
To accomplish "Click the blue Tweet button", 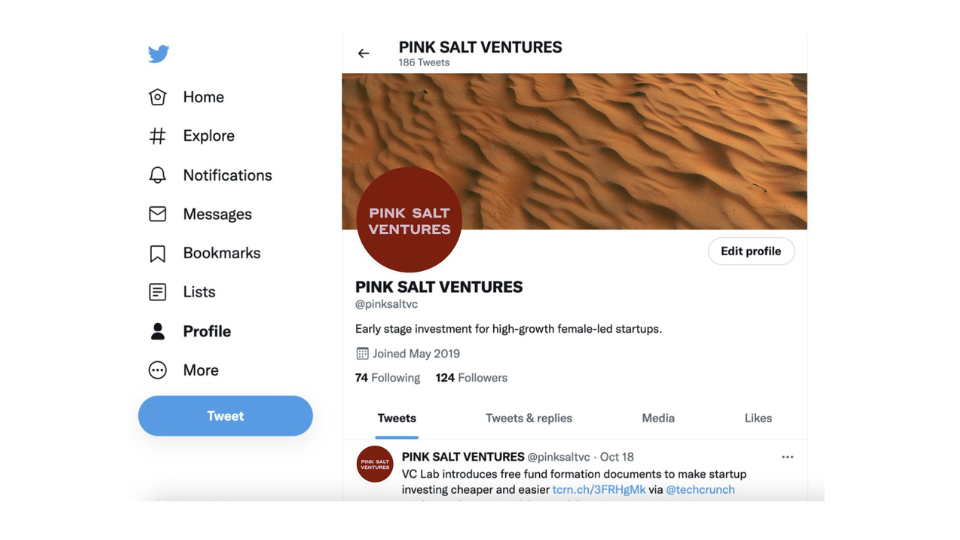I will click(225, 416).
